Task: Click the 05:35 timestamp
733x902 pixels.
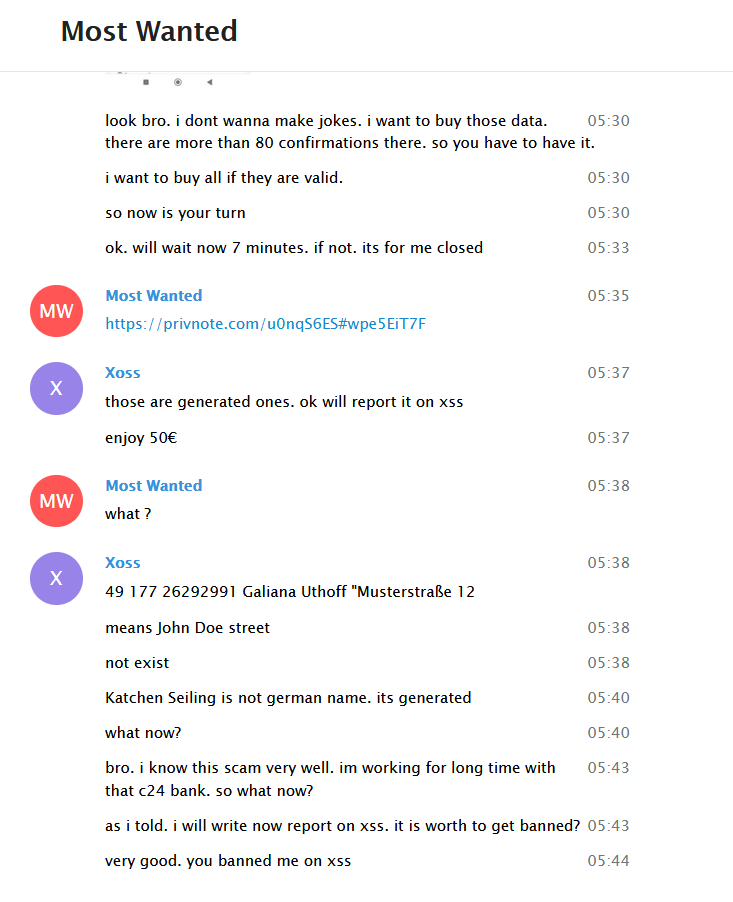Action: [608, 296]
